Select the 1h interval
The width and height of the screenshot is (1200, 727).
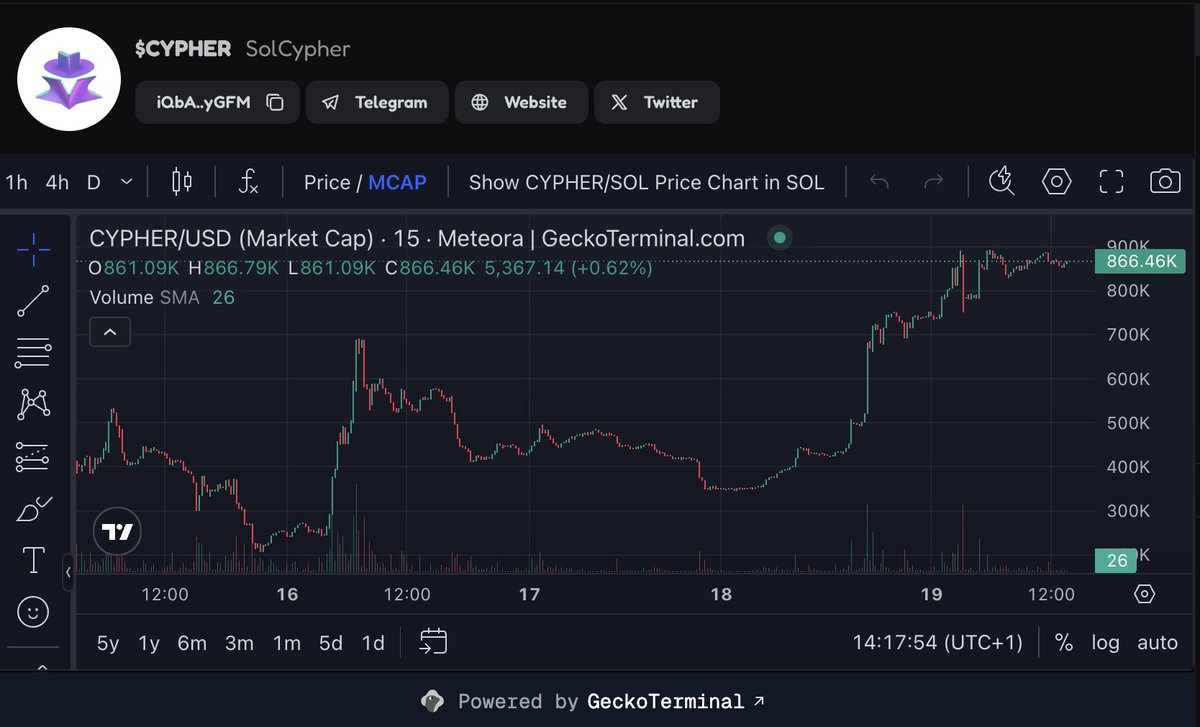(x=17, y=182)
